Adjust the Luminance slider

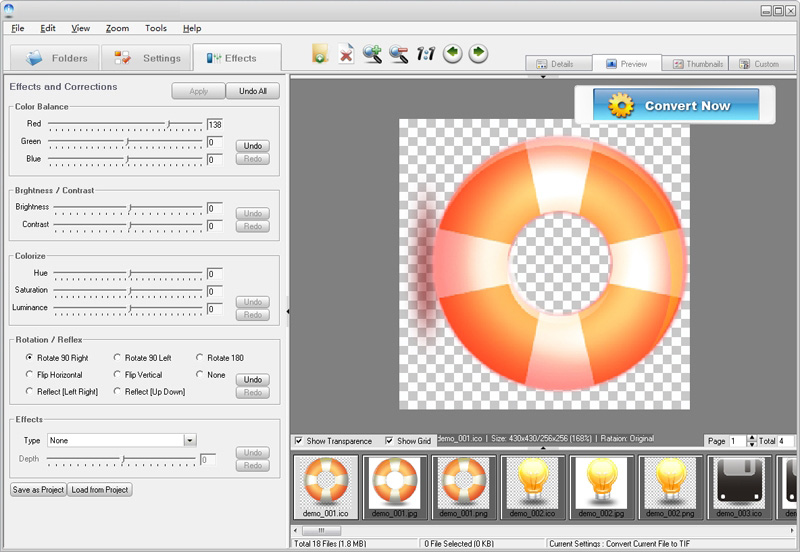(128, 308)
